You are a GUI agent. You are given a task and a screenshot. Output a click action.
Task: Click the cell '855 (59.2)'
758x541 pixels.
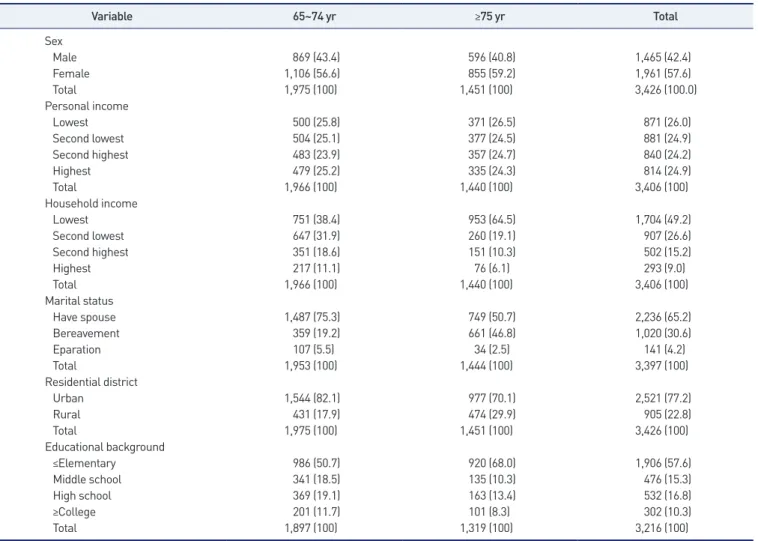tap(492, 73)
